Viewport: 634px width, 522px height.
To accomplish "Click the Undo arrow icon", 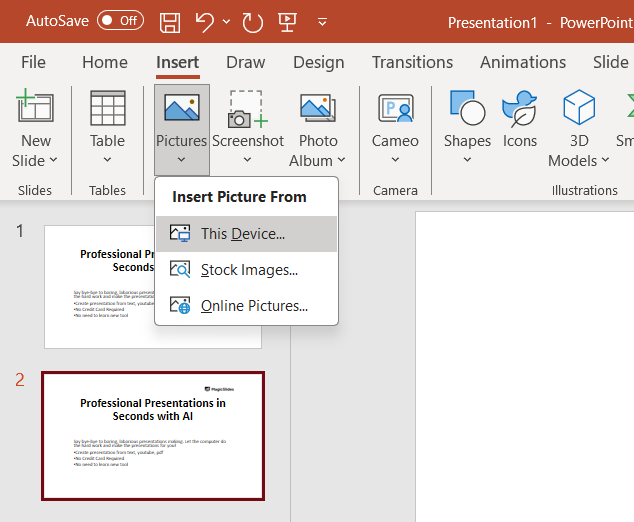I will pos(204,21).
